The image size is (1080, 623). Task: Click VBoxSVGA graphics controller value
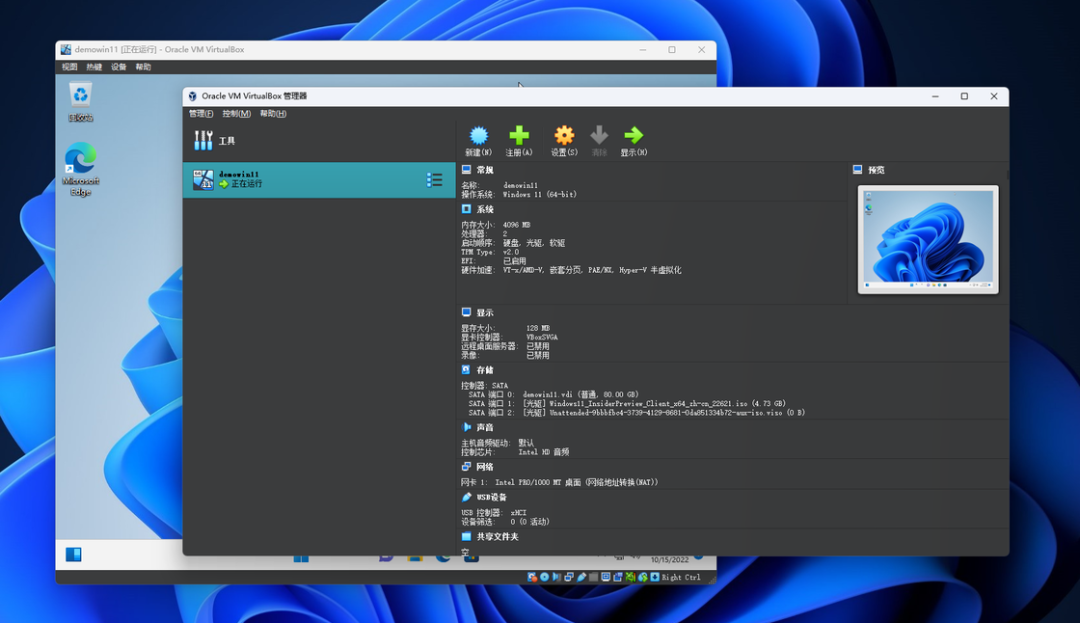pos(542,337)
